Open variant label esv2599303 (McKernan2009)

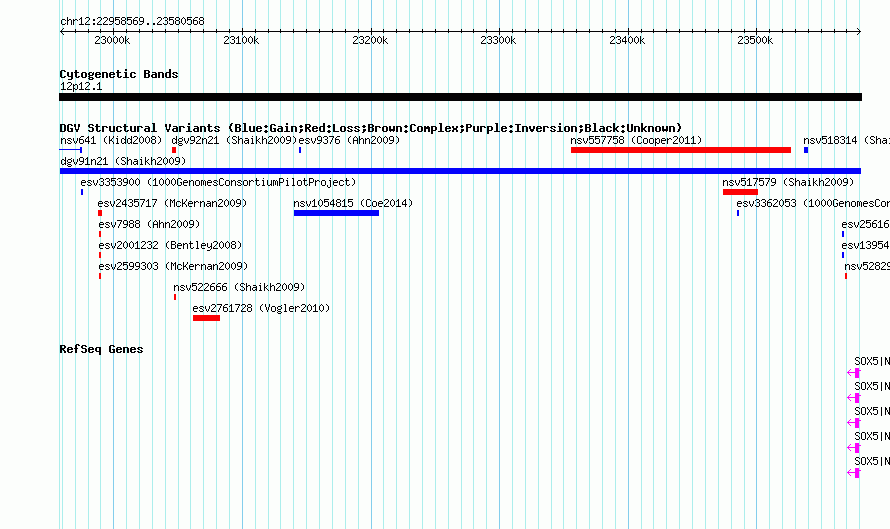pos(173,266)
